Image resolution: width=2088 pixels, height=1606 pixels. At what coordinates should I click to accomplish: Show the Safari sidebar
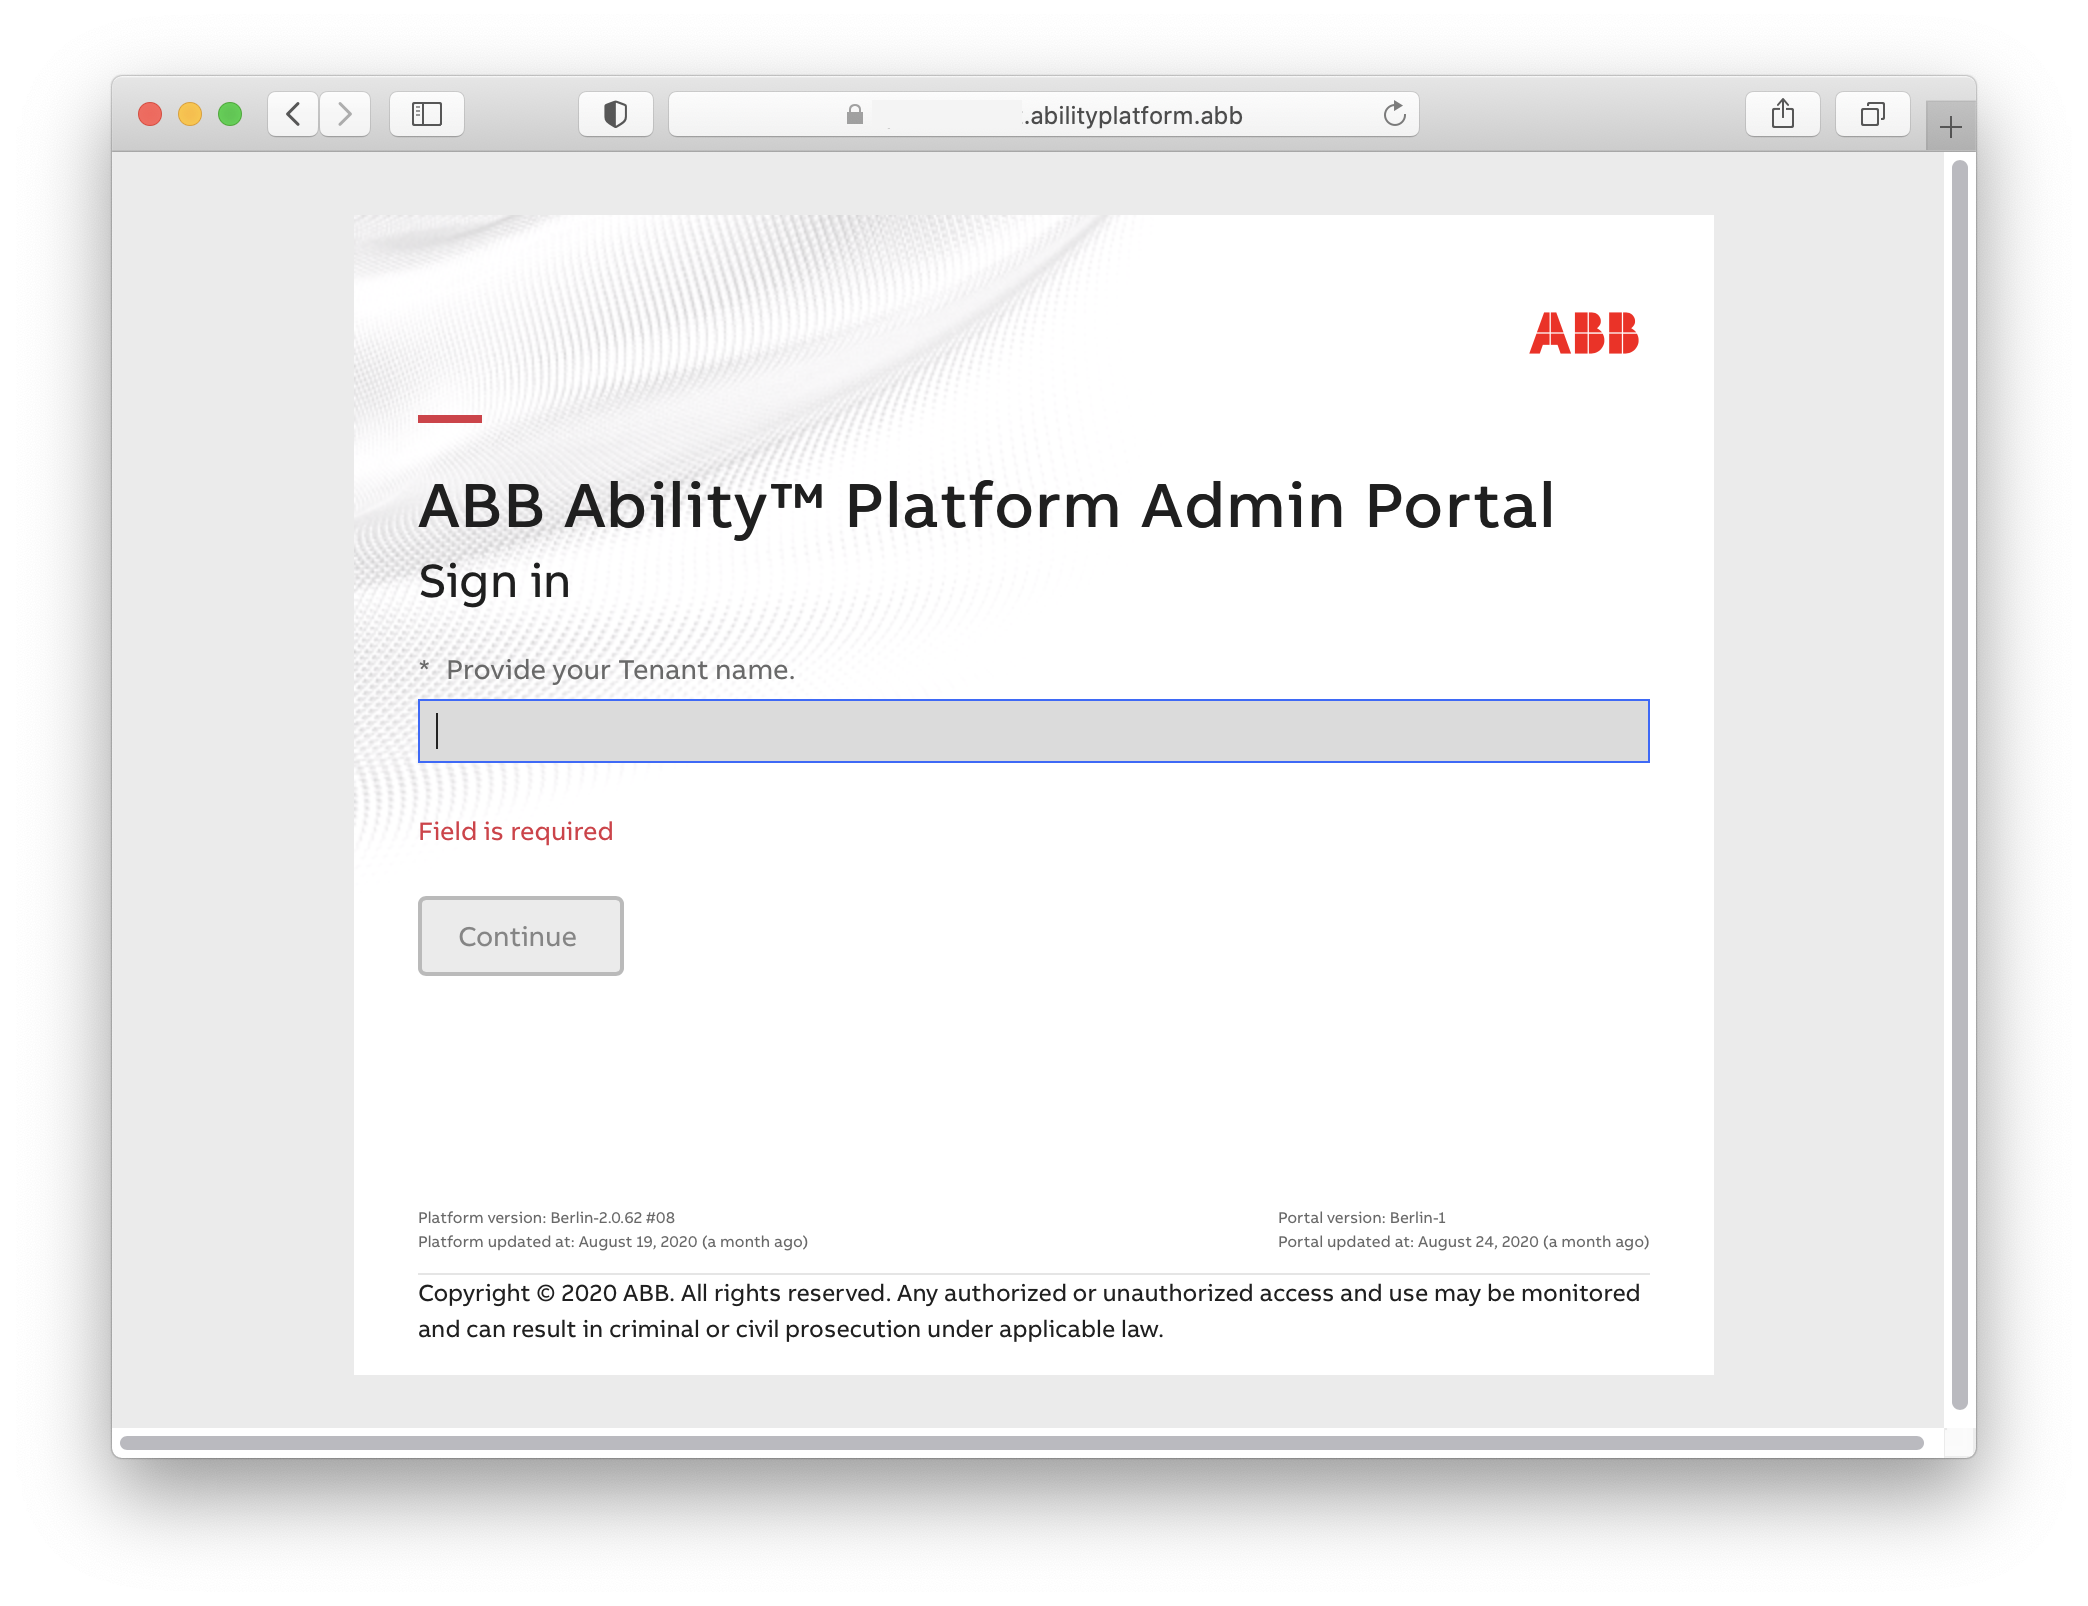click(427, 114)
